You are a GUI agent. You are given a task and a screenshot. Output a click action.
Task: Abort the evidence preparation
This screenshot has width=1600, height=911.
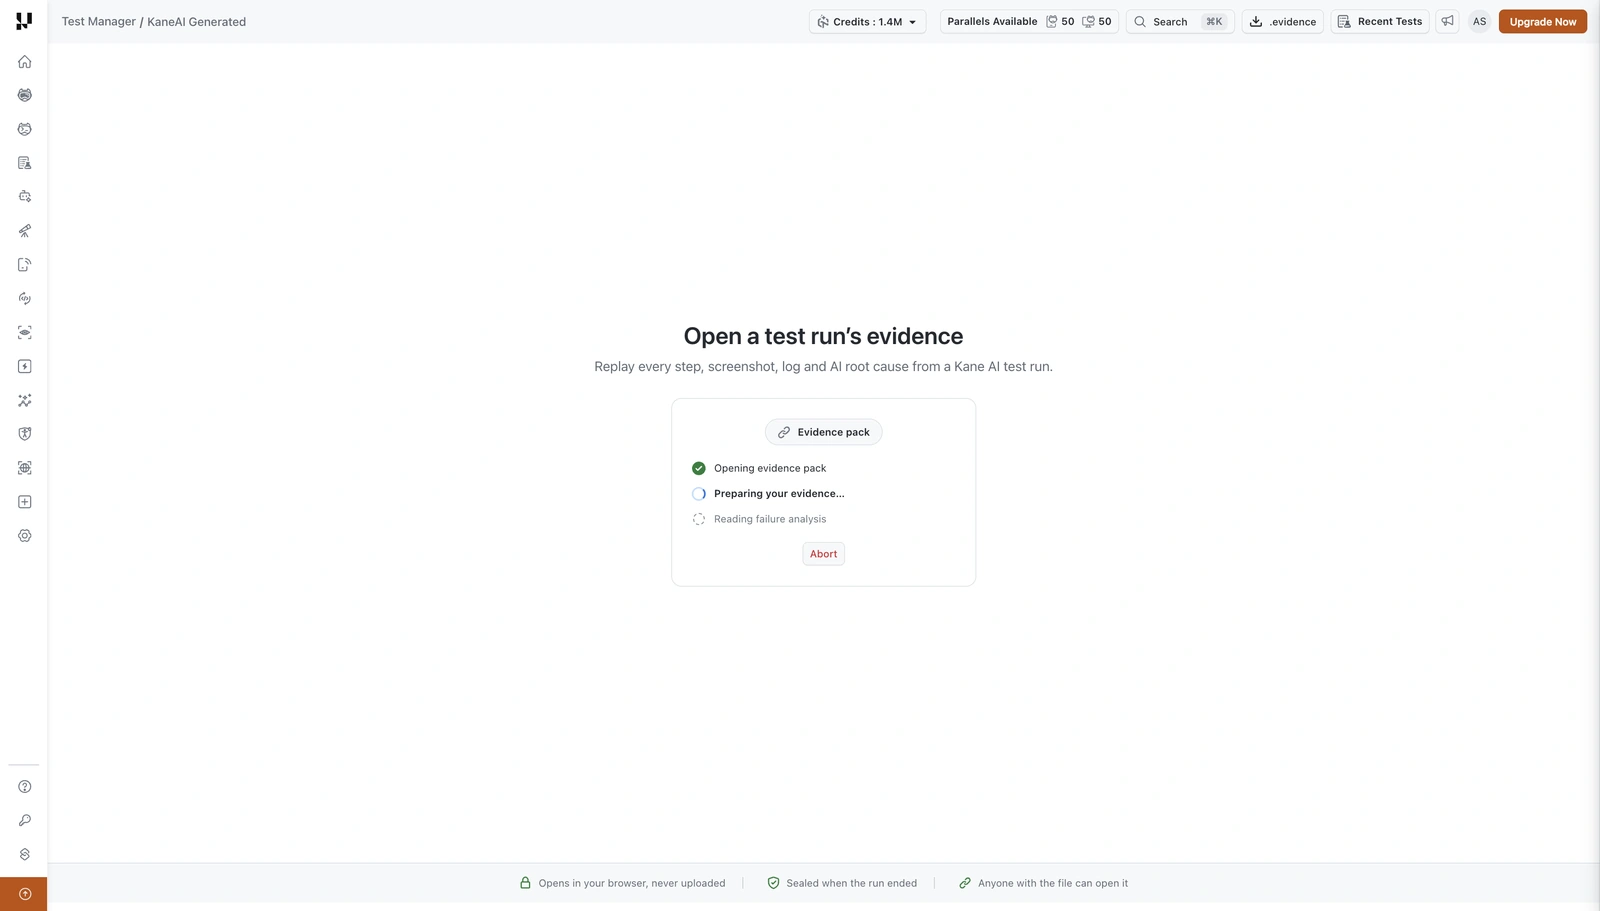tap(824, 554)
